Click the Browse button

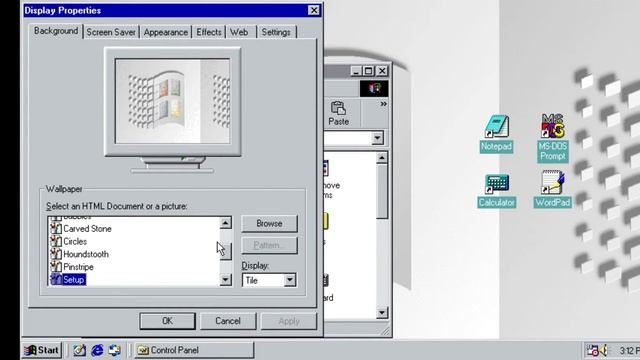(269, 224)
